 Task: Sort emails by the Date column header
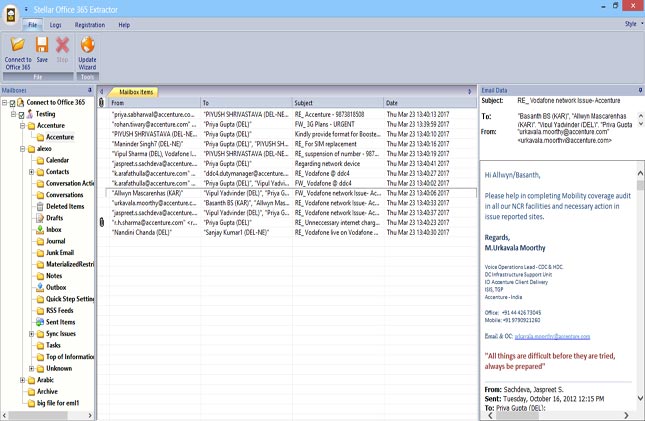430,103
